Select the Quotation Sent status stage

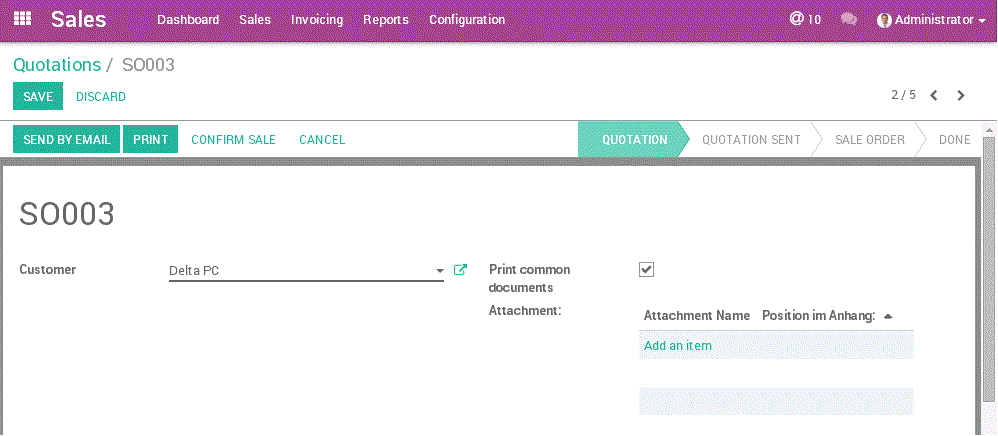pyautogui.click(x=751, y=140)
